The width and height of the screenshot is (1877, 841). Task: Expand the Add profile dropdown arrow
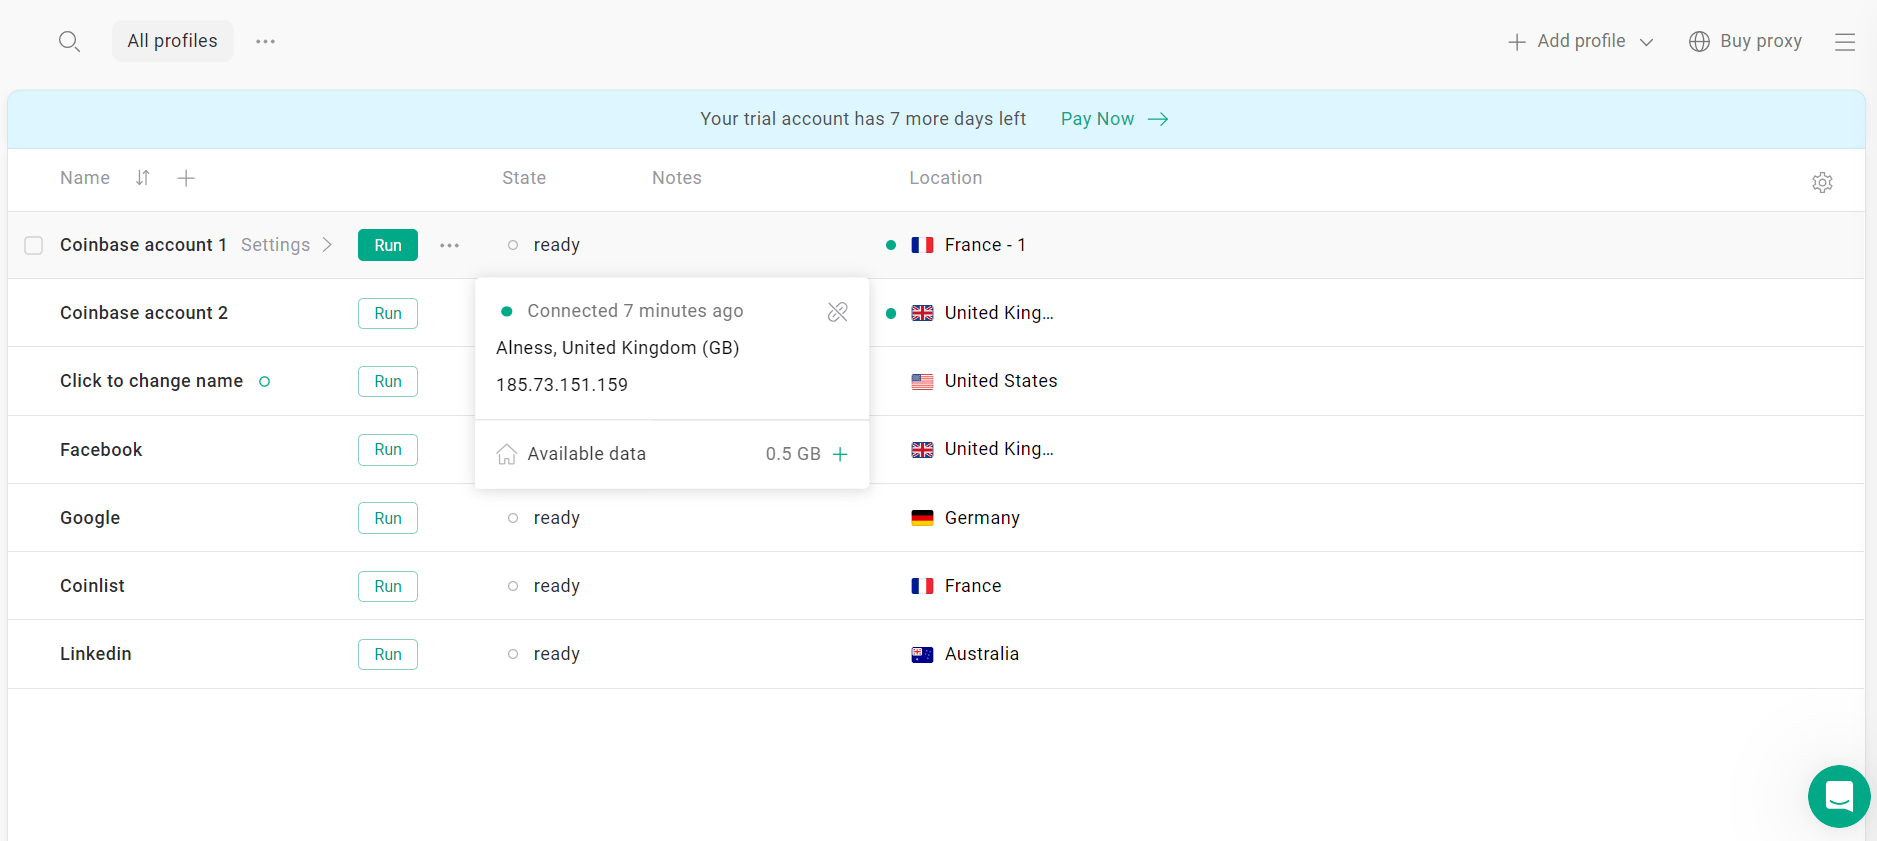pyautogui.click(x=1646, y=42)
